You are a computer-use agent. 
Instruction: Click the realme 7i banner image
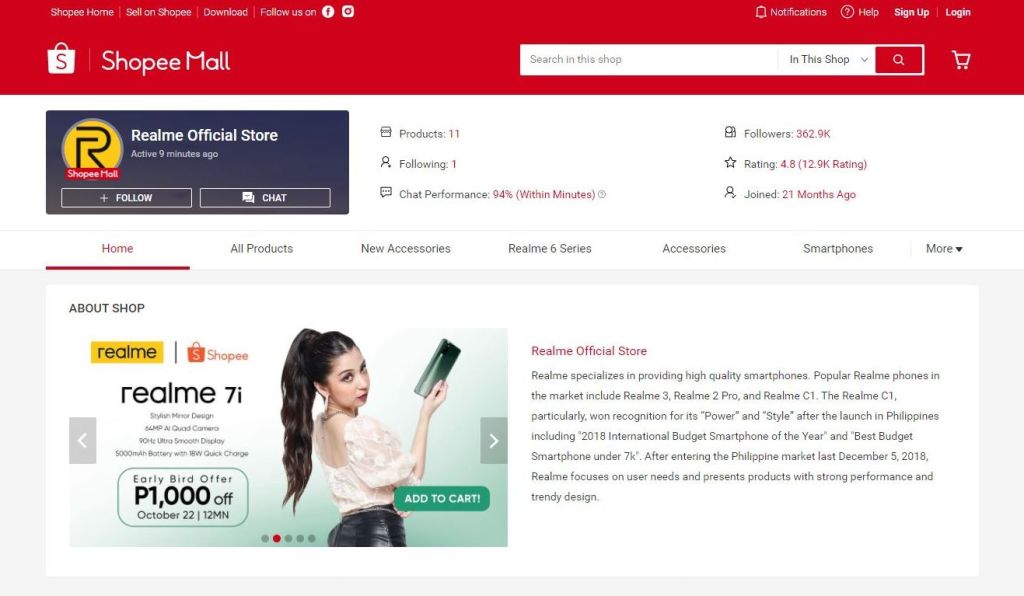pos(288,437)
